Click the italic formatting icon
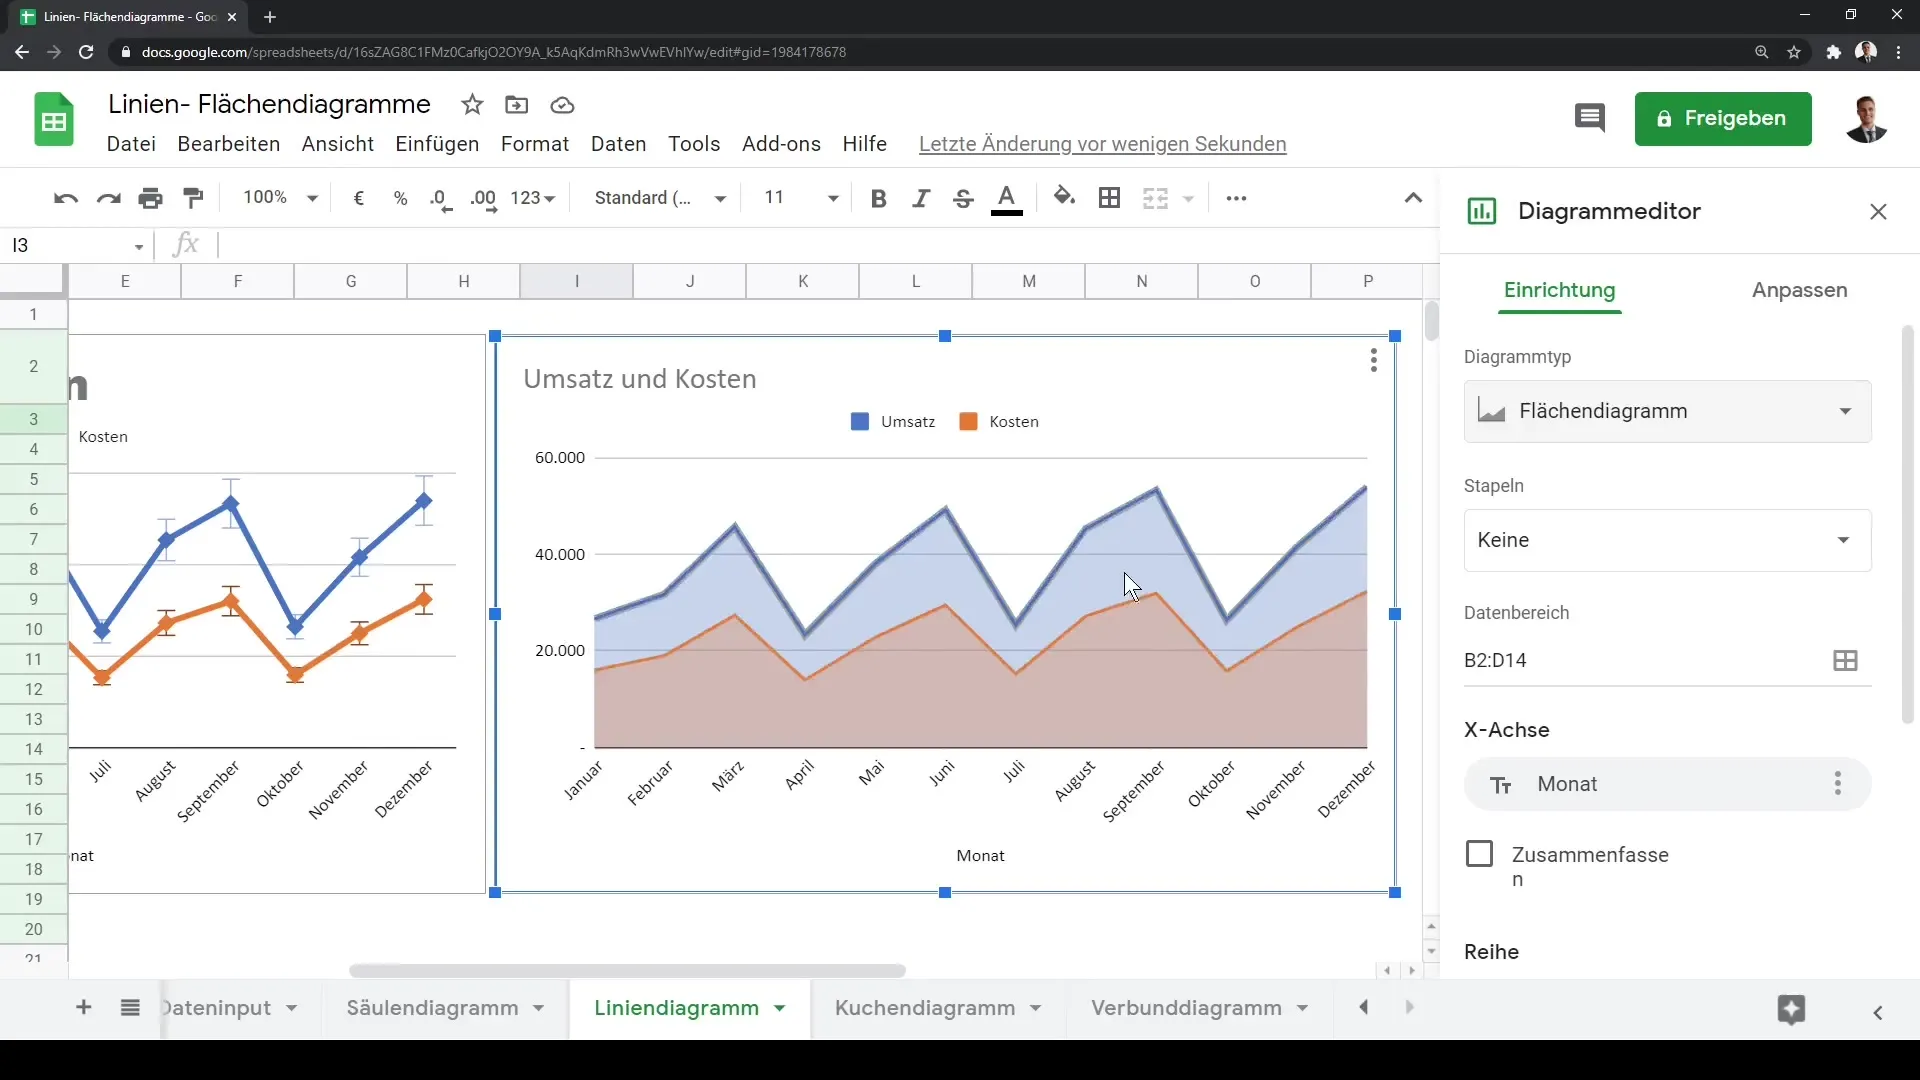This screenshot has height=1080, width=1920. [919, 198]
